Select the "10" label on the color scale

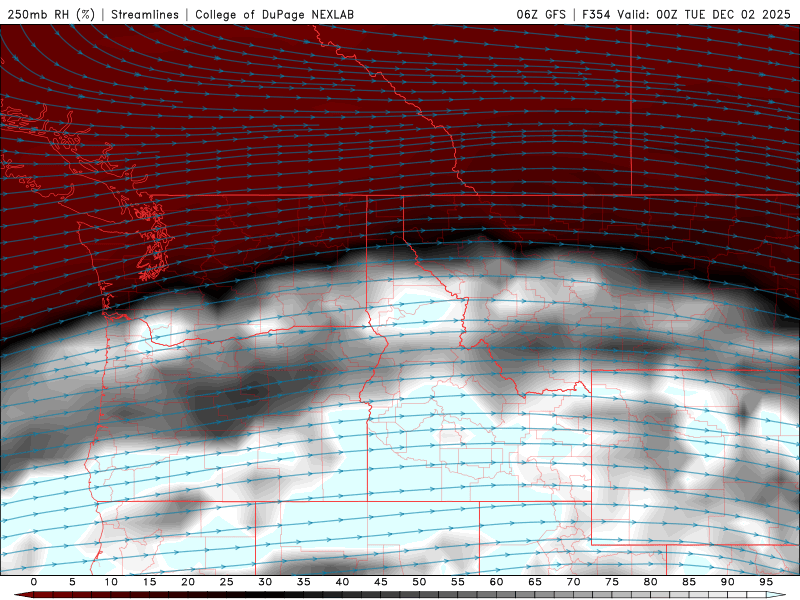[x=111, y=582]
